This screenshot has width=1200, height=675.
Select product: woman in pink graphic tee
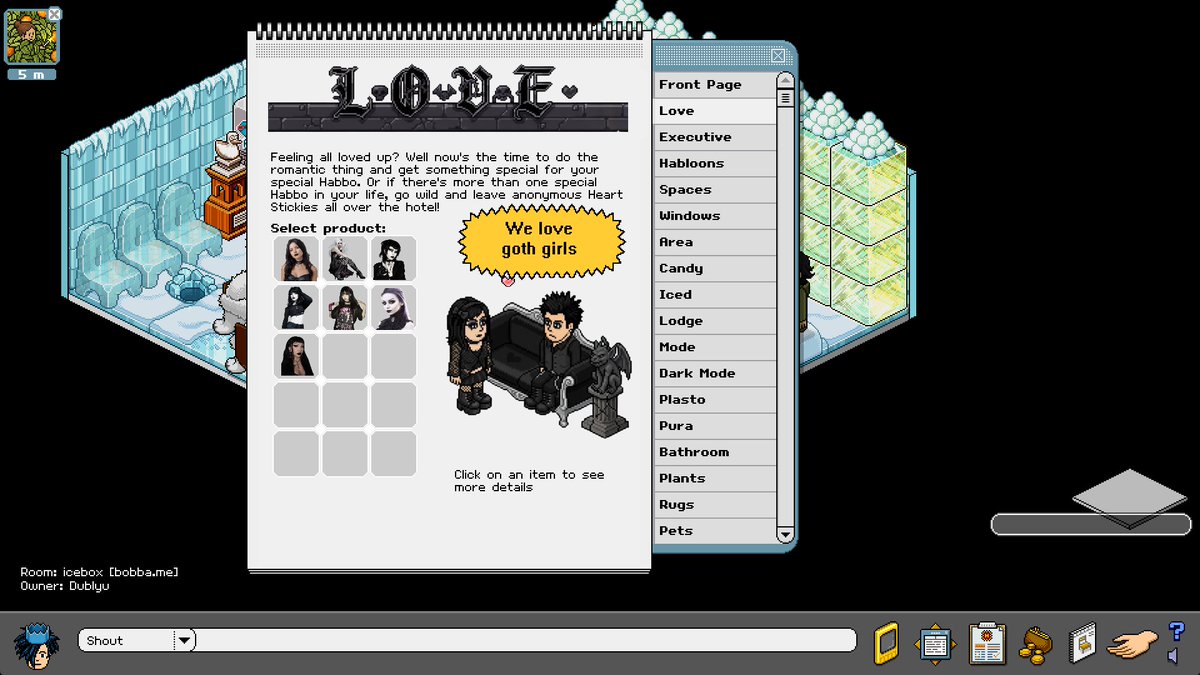345,308
